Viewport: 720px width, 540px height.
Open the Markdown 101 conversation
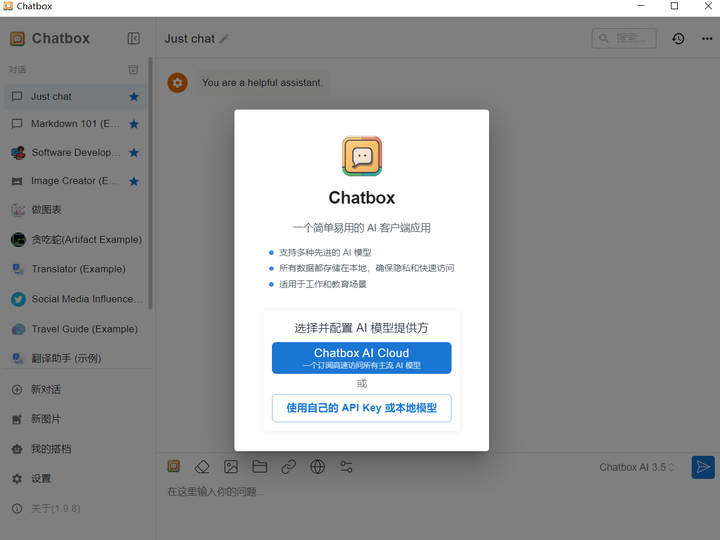(x=76, y=124)
